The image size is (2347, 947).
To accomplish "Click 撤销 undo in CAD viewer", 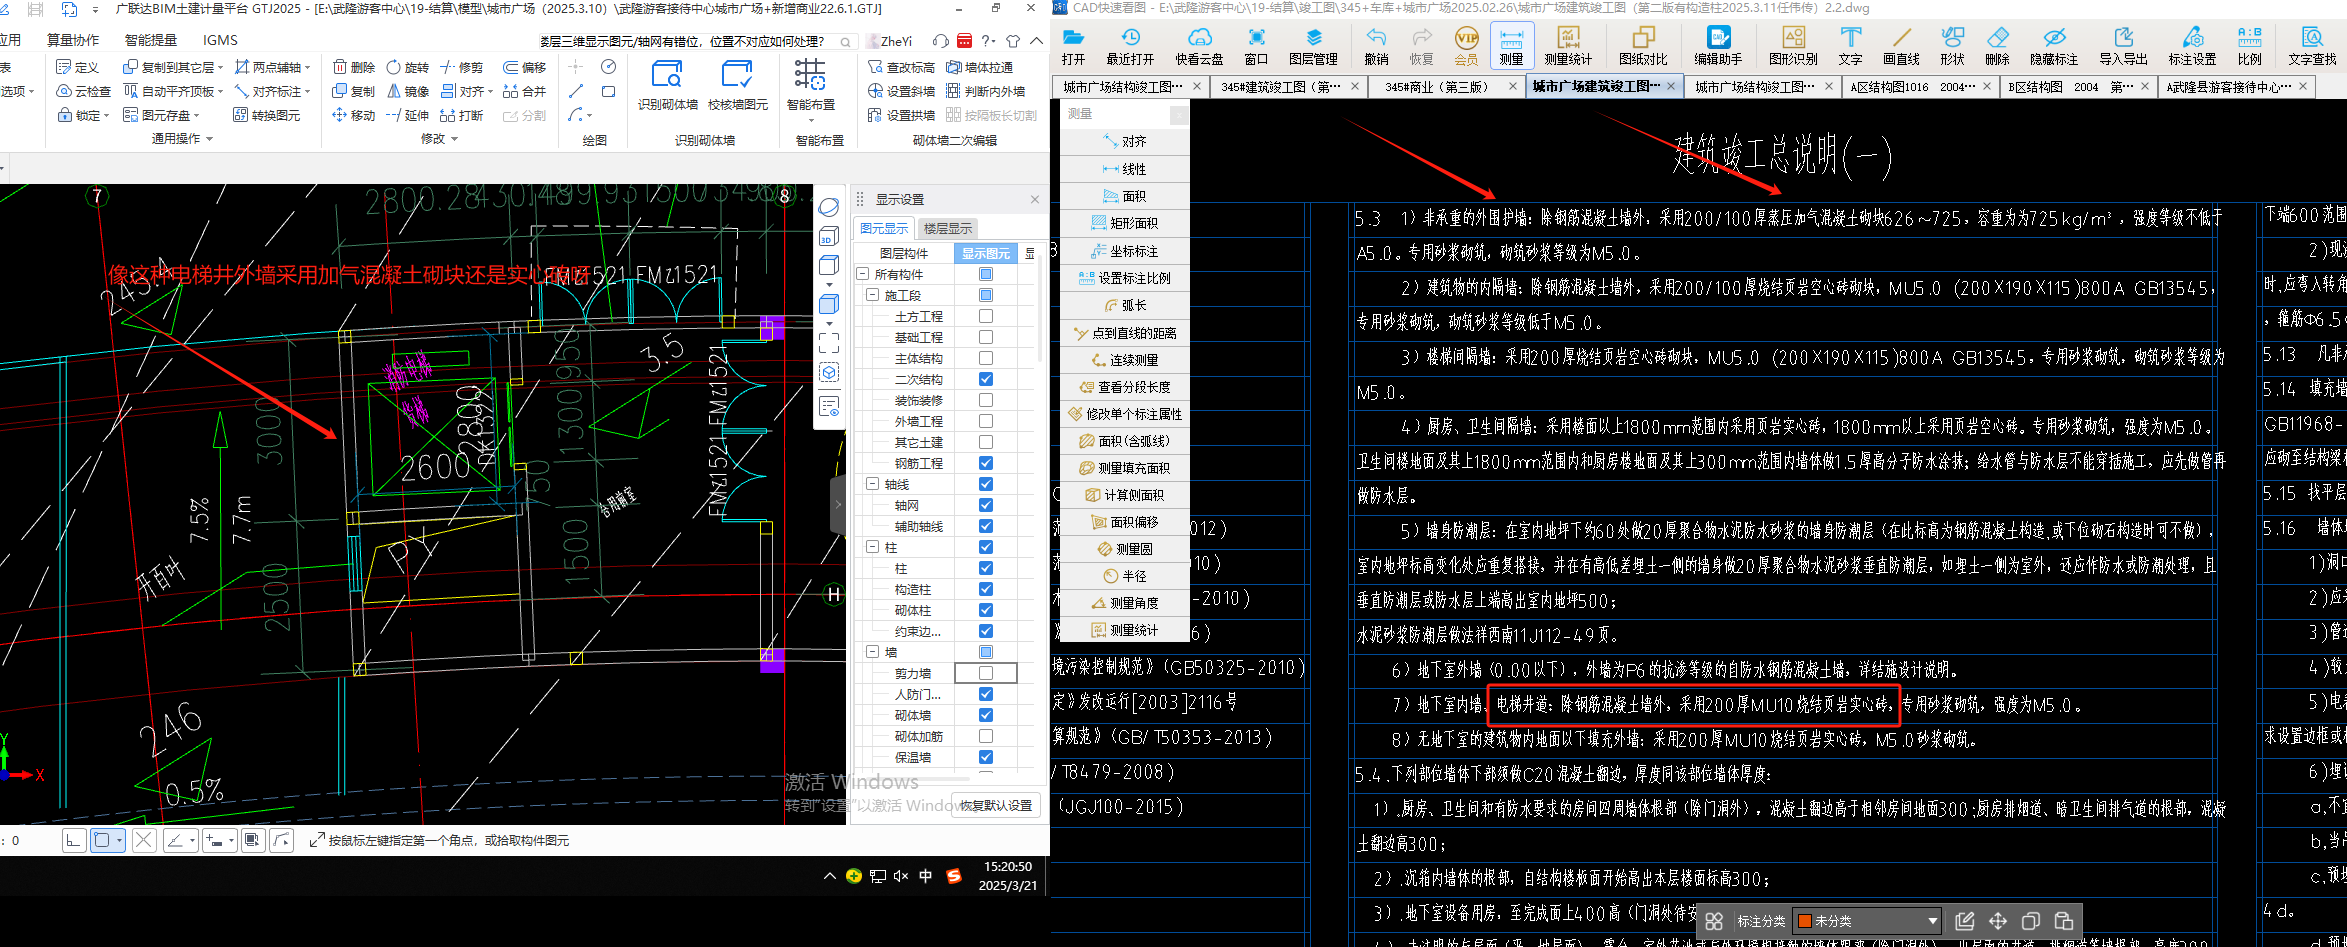I will 1377,46.
